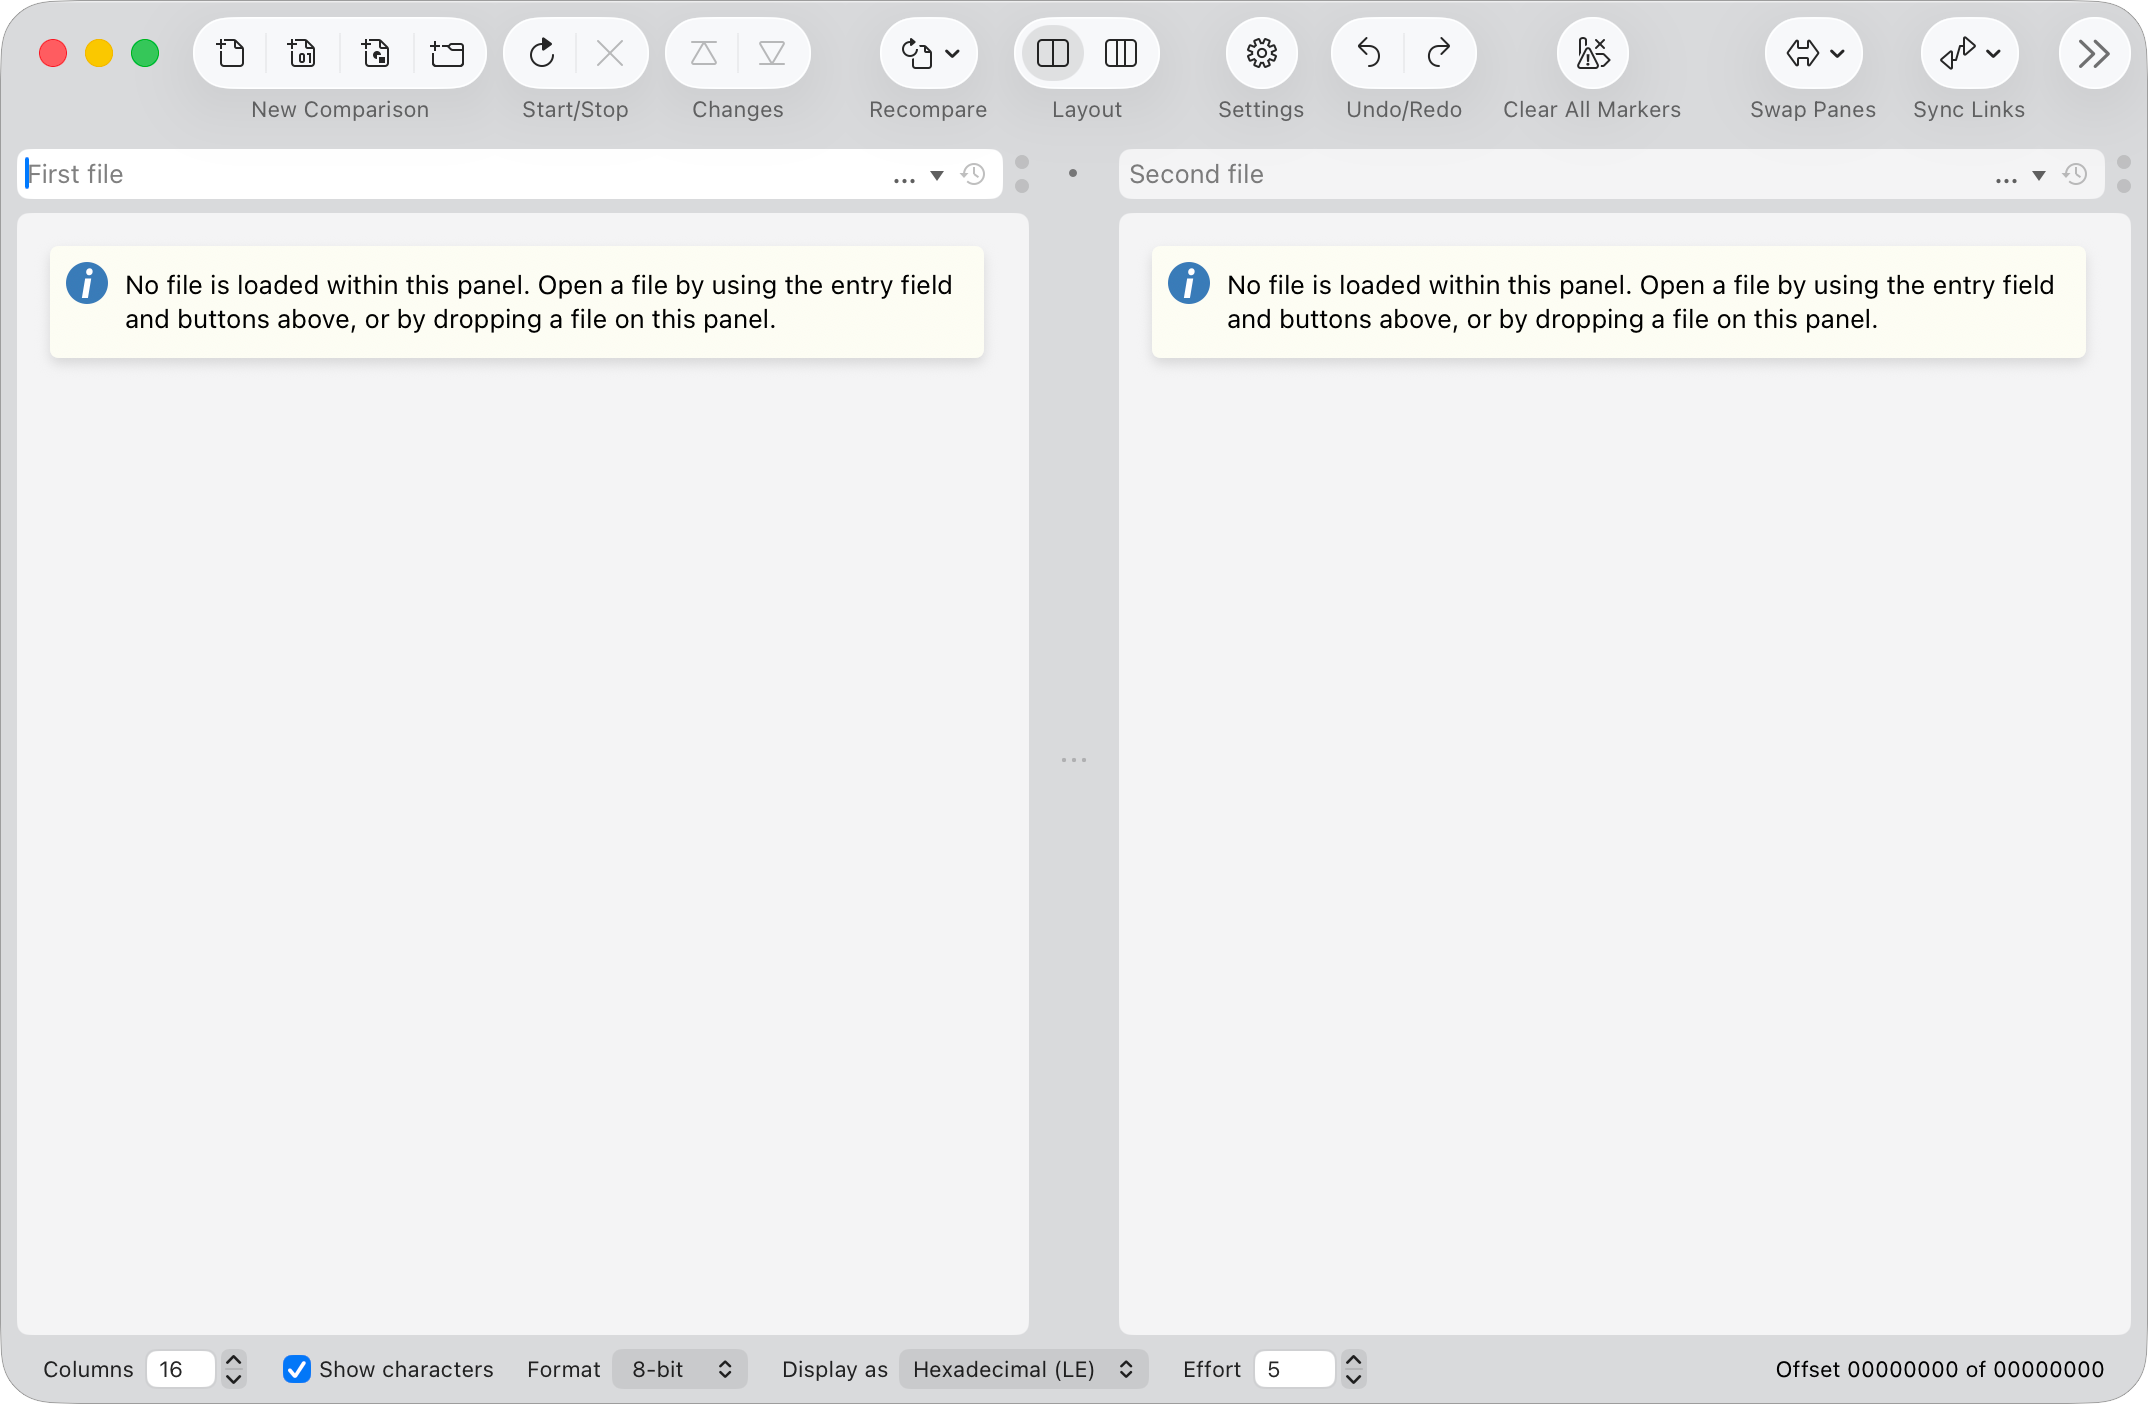This screenshot has width=2148, height=1404.
Task: Toggle Show characters checkbox
Action: (x=297, y=1369)
